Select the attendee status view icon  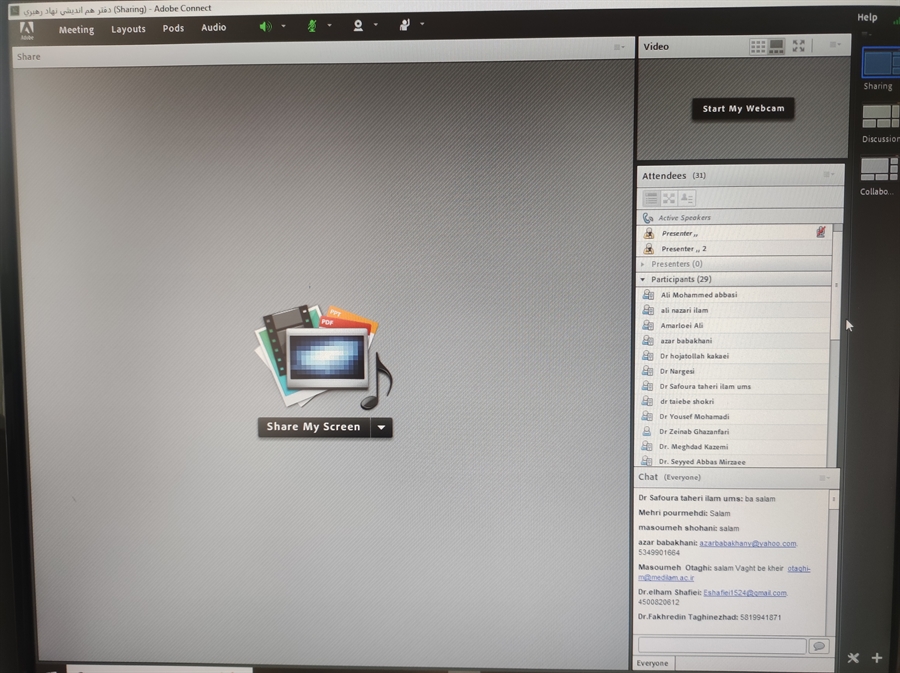687,199
